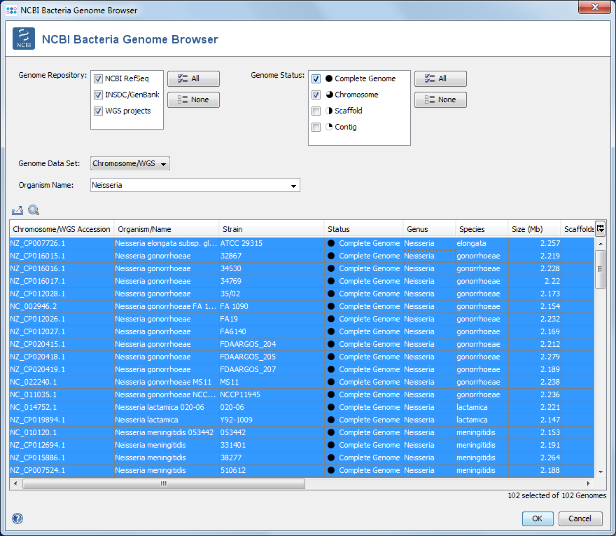Open the Genome Data Set dropdown
Image resolution: width=616 pixels, height=536 pixels.
point(130,163)
